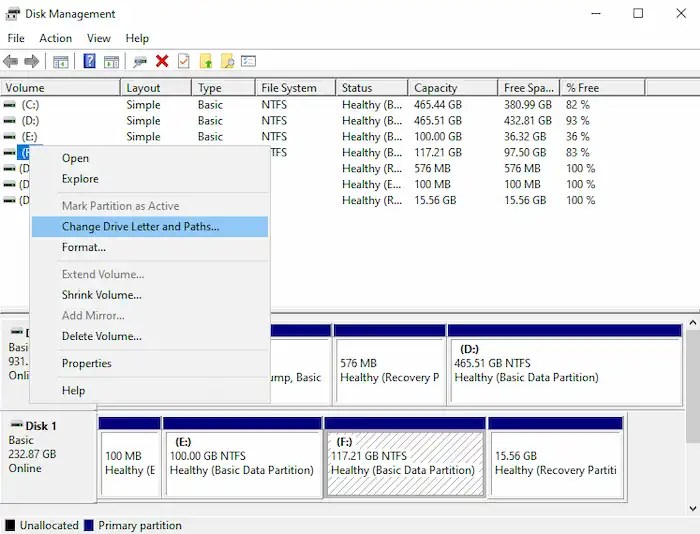Choose Help at bottom of context menu

pos(150,390)
